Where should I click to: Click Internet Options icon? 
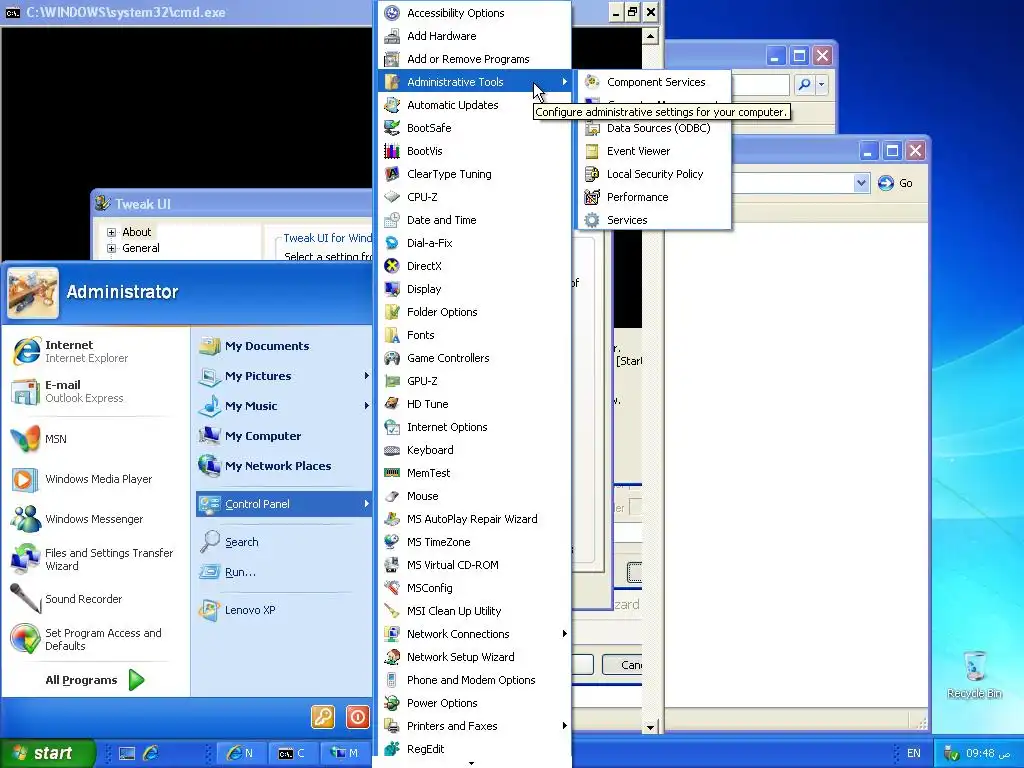point(392,427)
